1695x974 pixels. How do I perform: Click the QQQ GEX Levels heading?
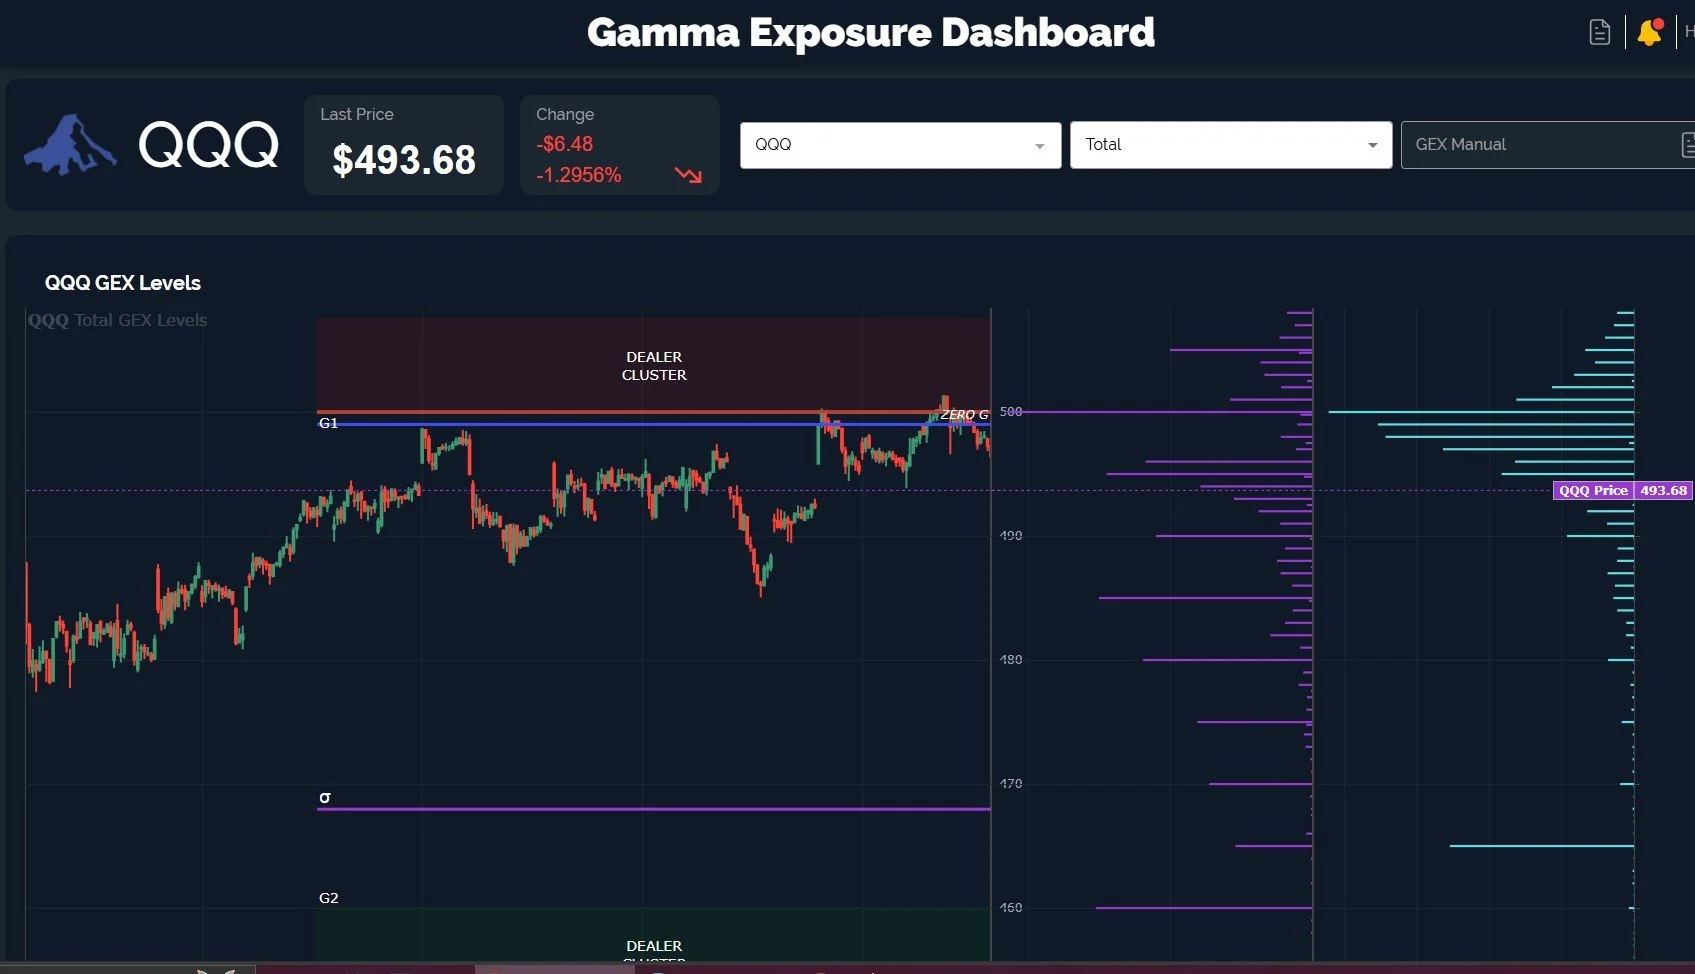coord(123,283)
